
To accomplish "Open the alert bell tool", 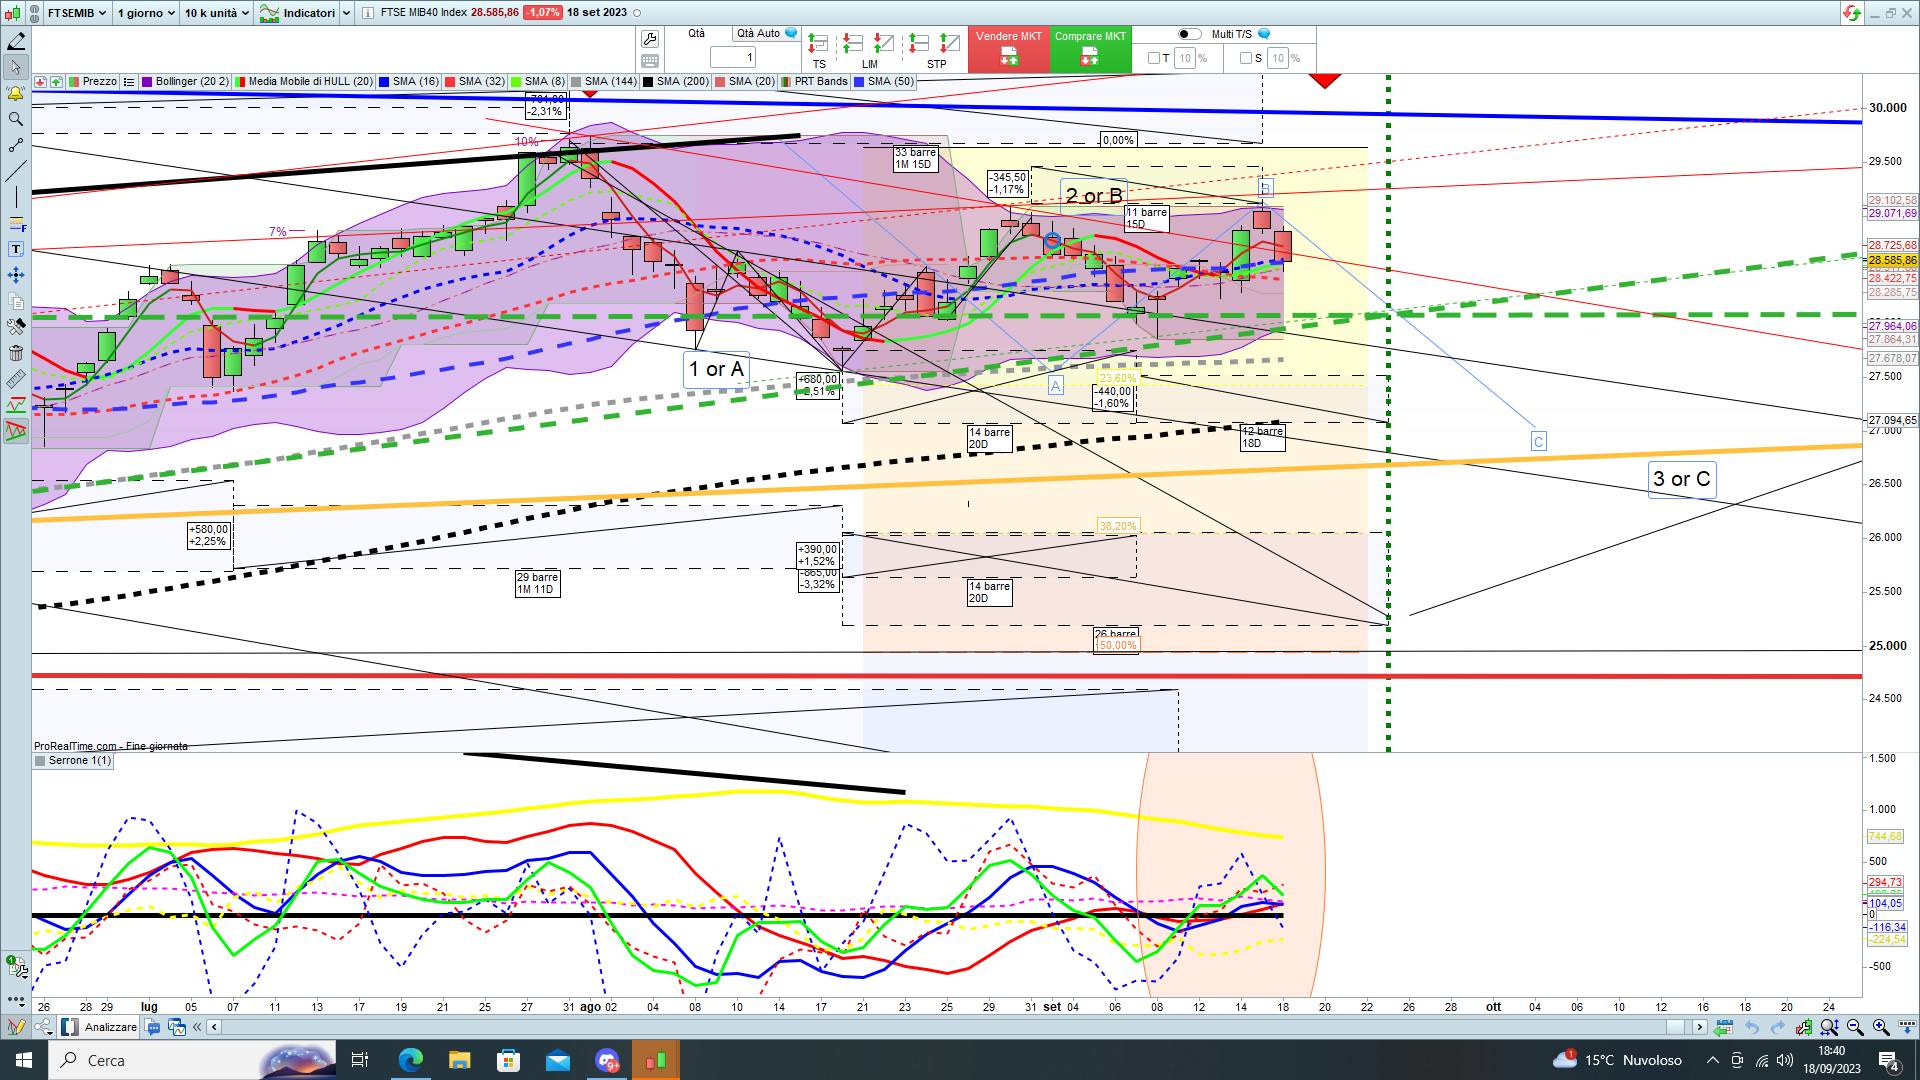I will [x=16, y=93].
